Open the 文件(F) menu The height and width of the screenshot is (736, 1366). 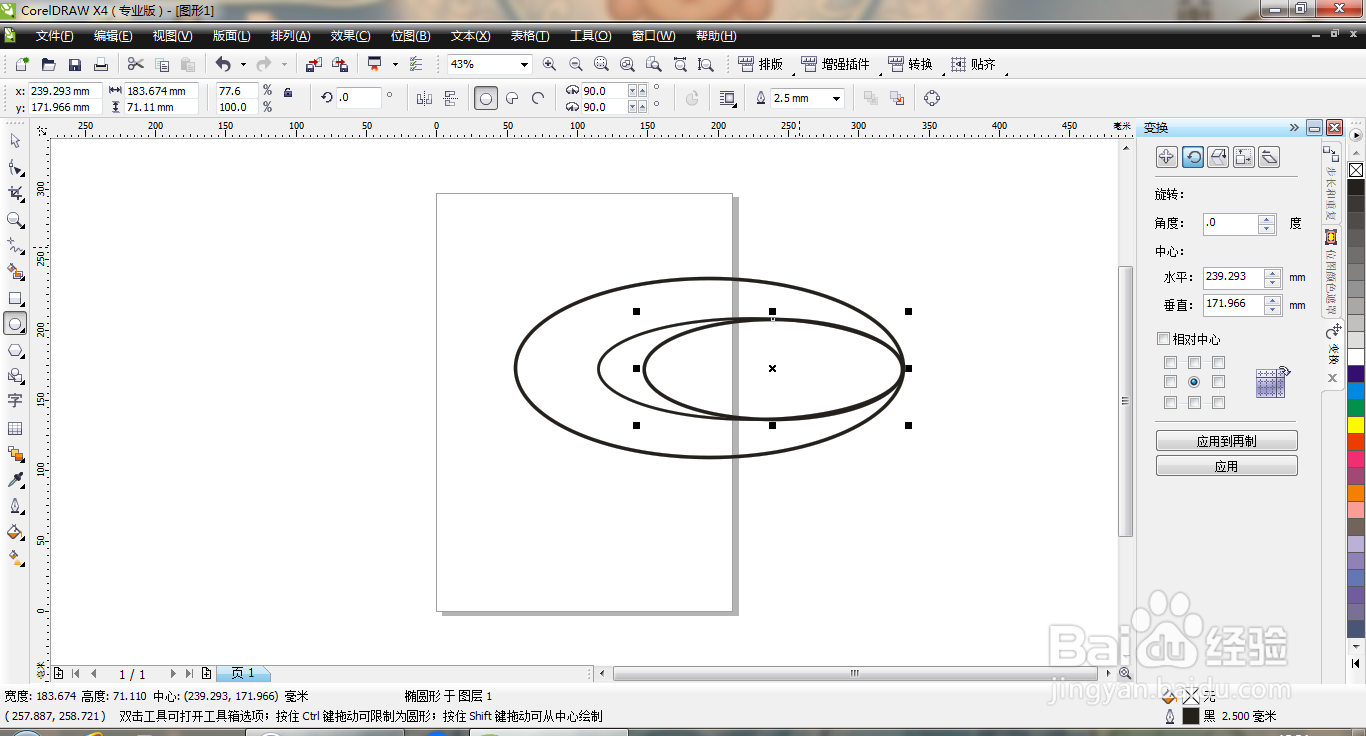tap(54, 36)
